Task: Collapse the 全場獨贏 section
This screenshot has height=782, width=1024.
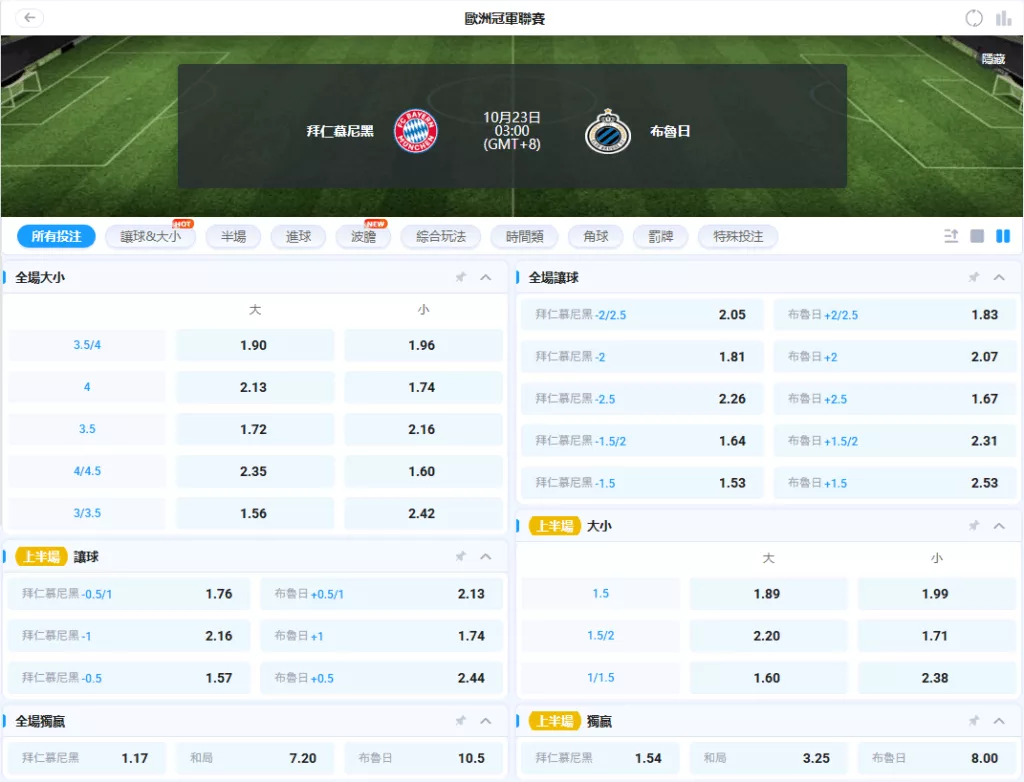Action: click(486, 721)
